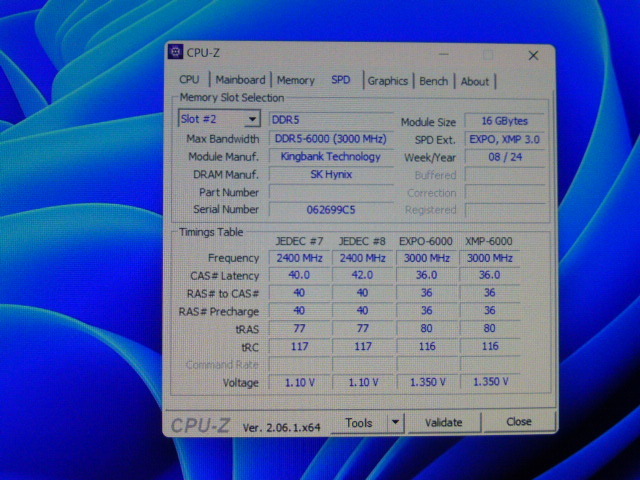Open the Tools dropdown arrow
640x480 pixels.
click(x=396, y=422)
